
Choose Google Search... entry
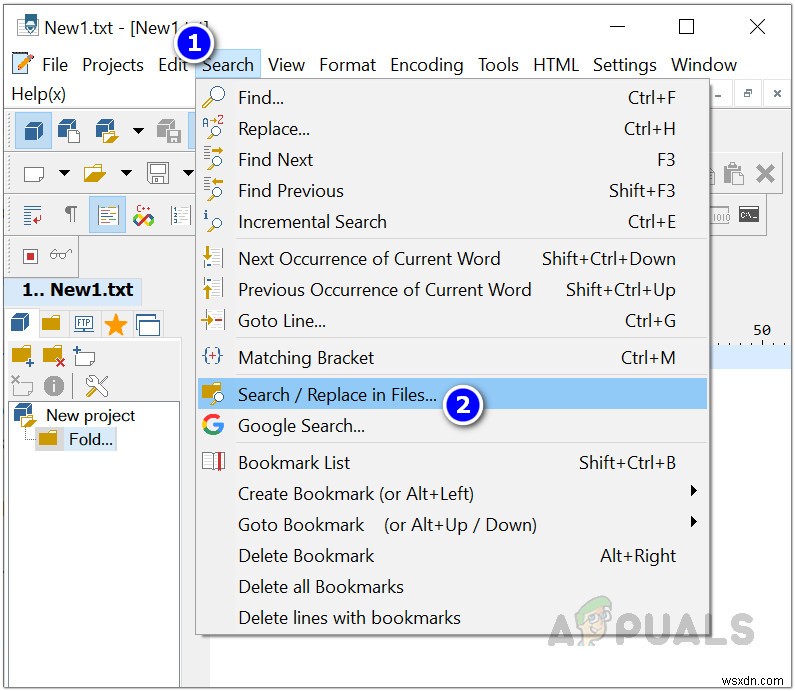click(452, 425)
